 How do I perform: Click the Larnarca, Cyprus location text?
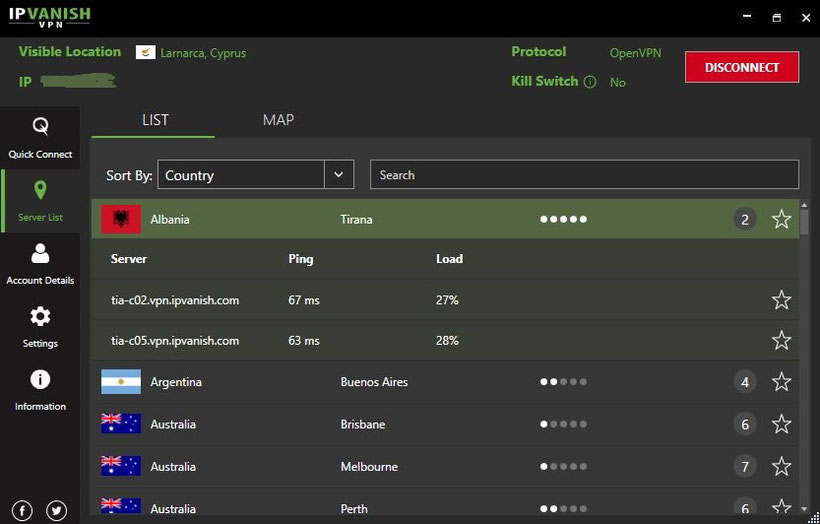coord(203,53)
